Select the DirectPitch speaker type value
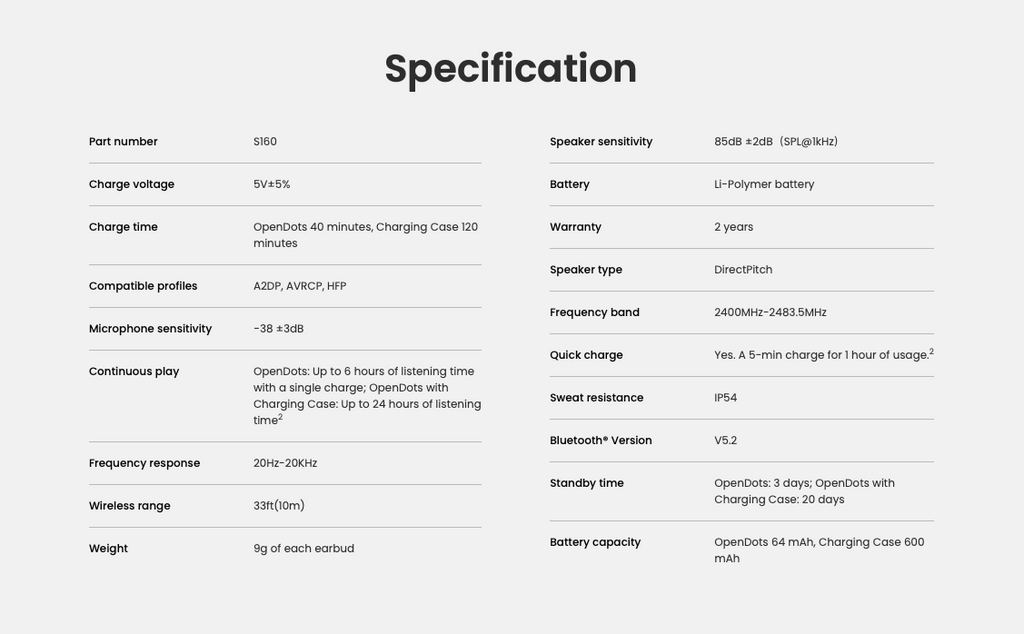 point(743,270)
